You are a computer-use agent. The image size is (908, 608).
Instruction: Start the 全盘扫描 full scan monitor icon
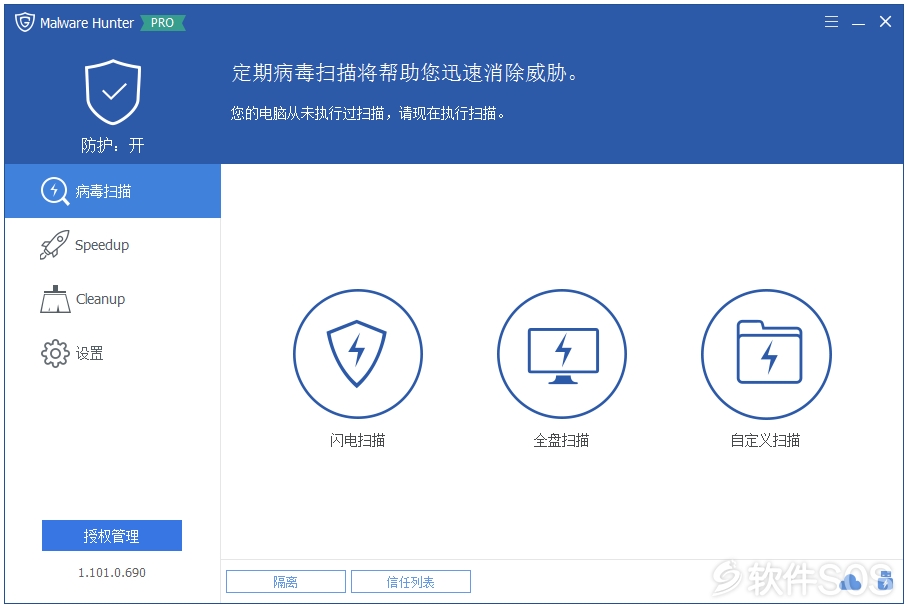click(562, 354)
